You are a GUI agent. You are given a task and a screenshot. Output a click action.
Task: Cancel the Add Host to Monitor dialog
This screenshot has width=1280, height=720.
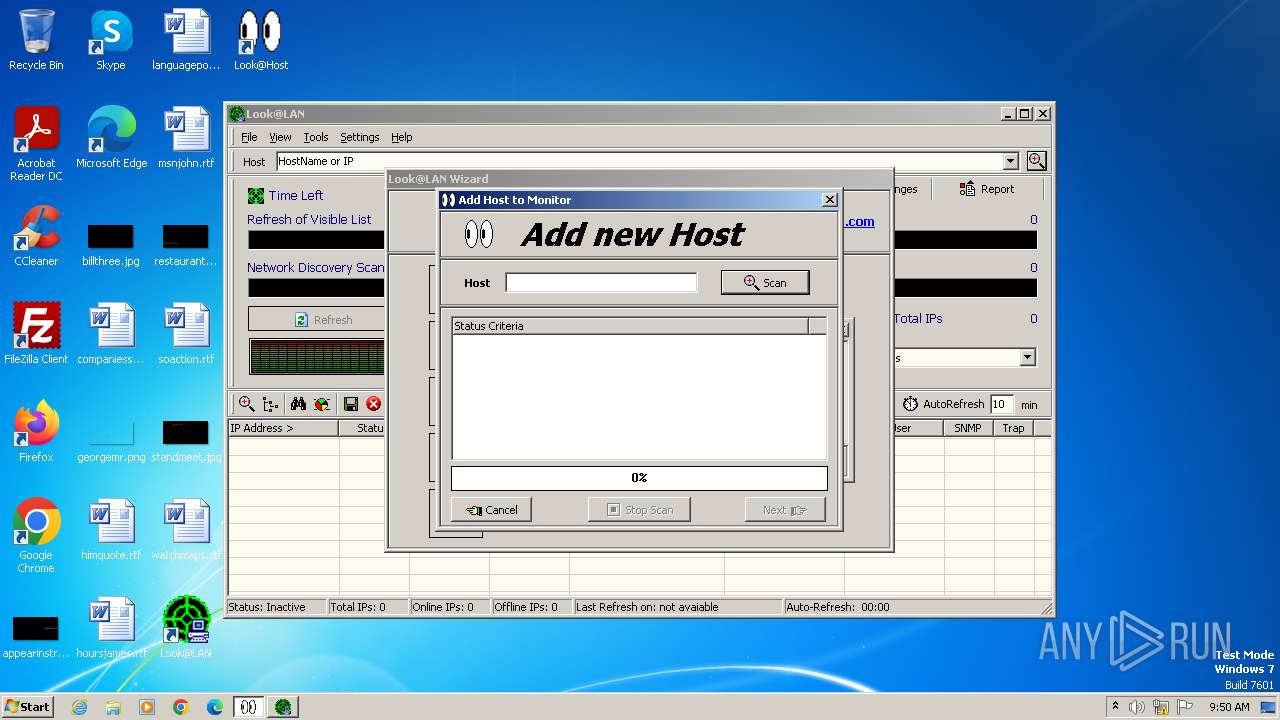click(x=491, y=510)
